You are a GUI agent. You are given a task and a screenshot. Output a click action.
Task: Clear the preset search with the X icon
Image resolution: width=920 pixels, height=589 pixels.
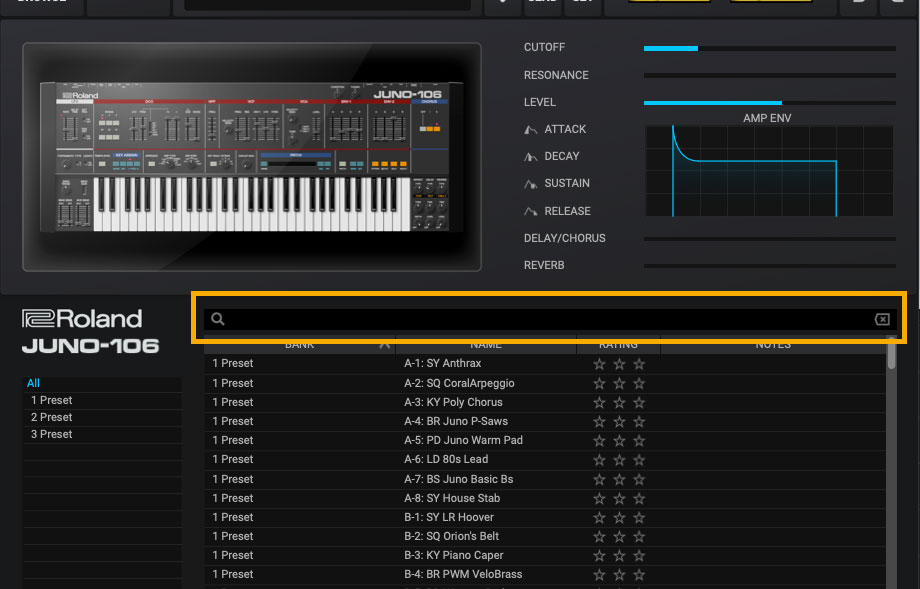882,319
